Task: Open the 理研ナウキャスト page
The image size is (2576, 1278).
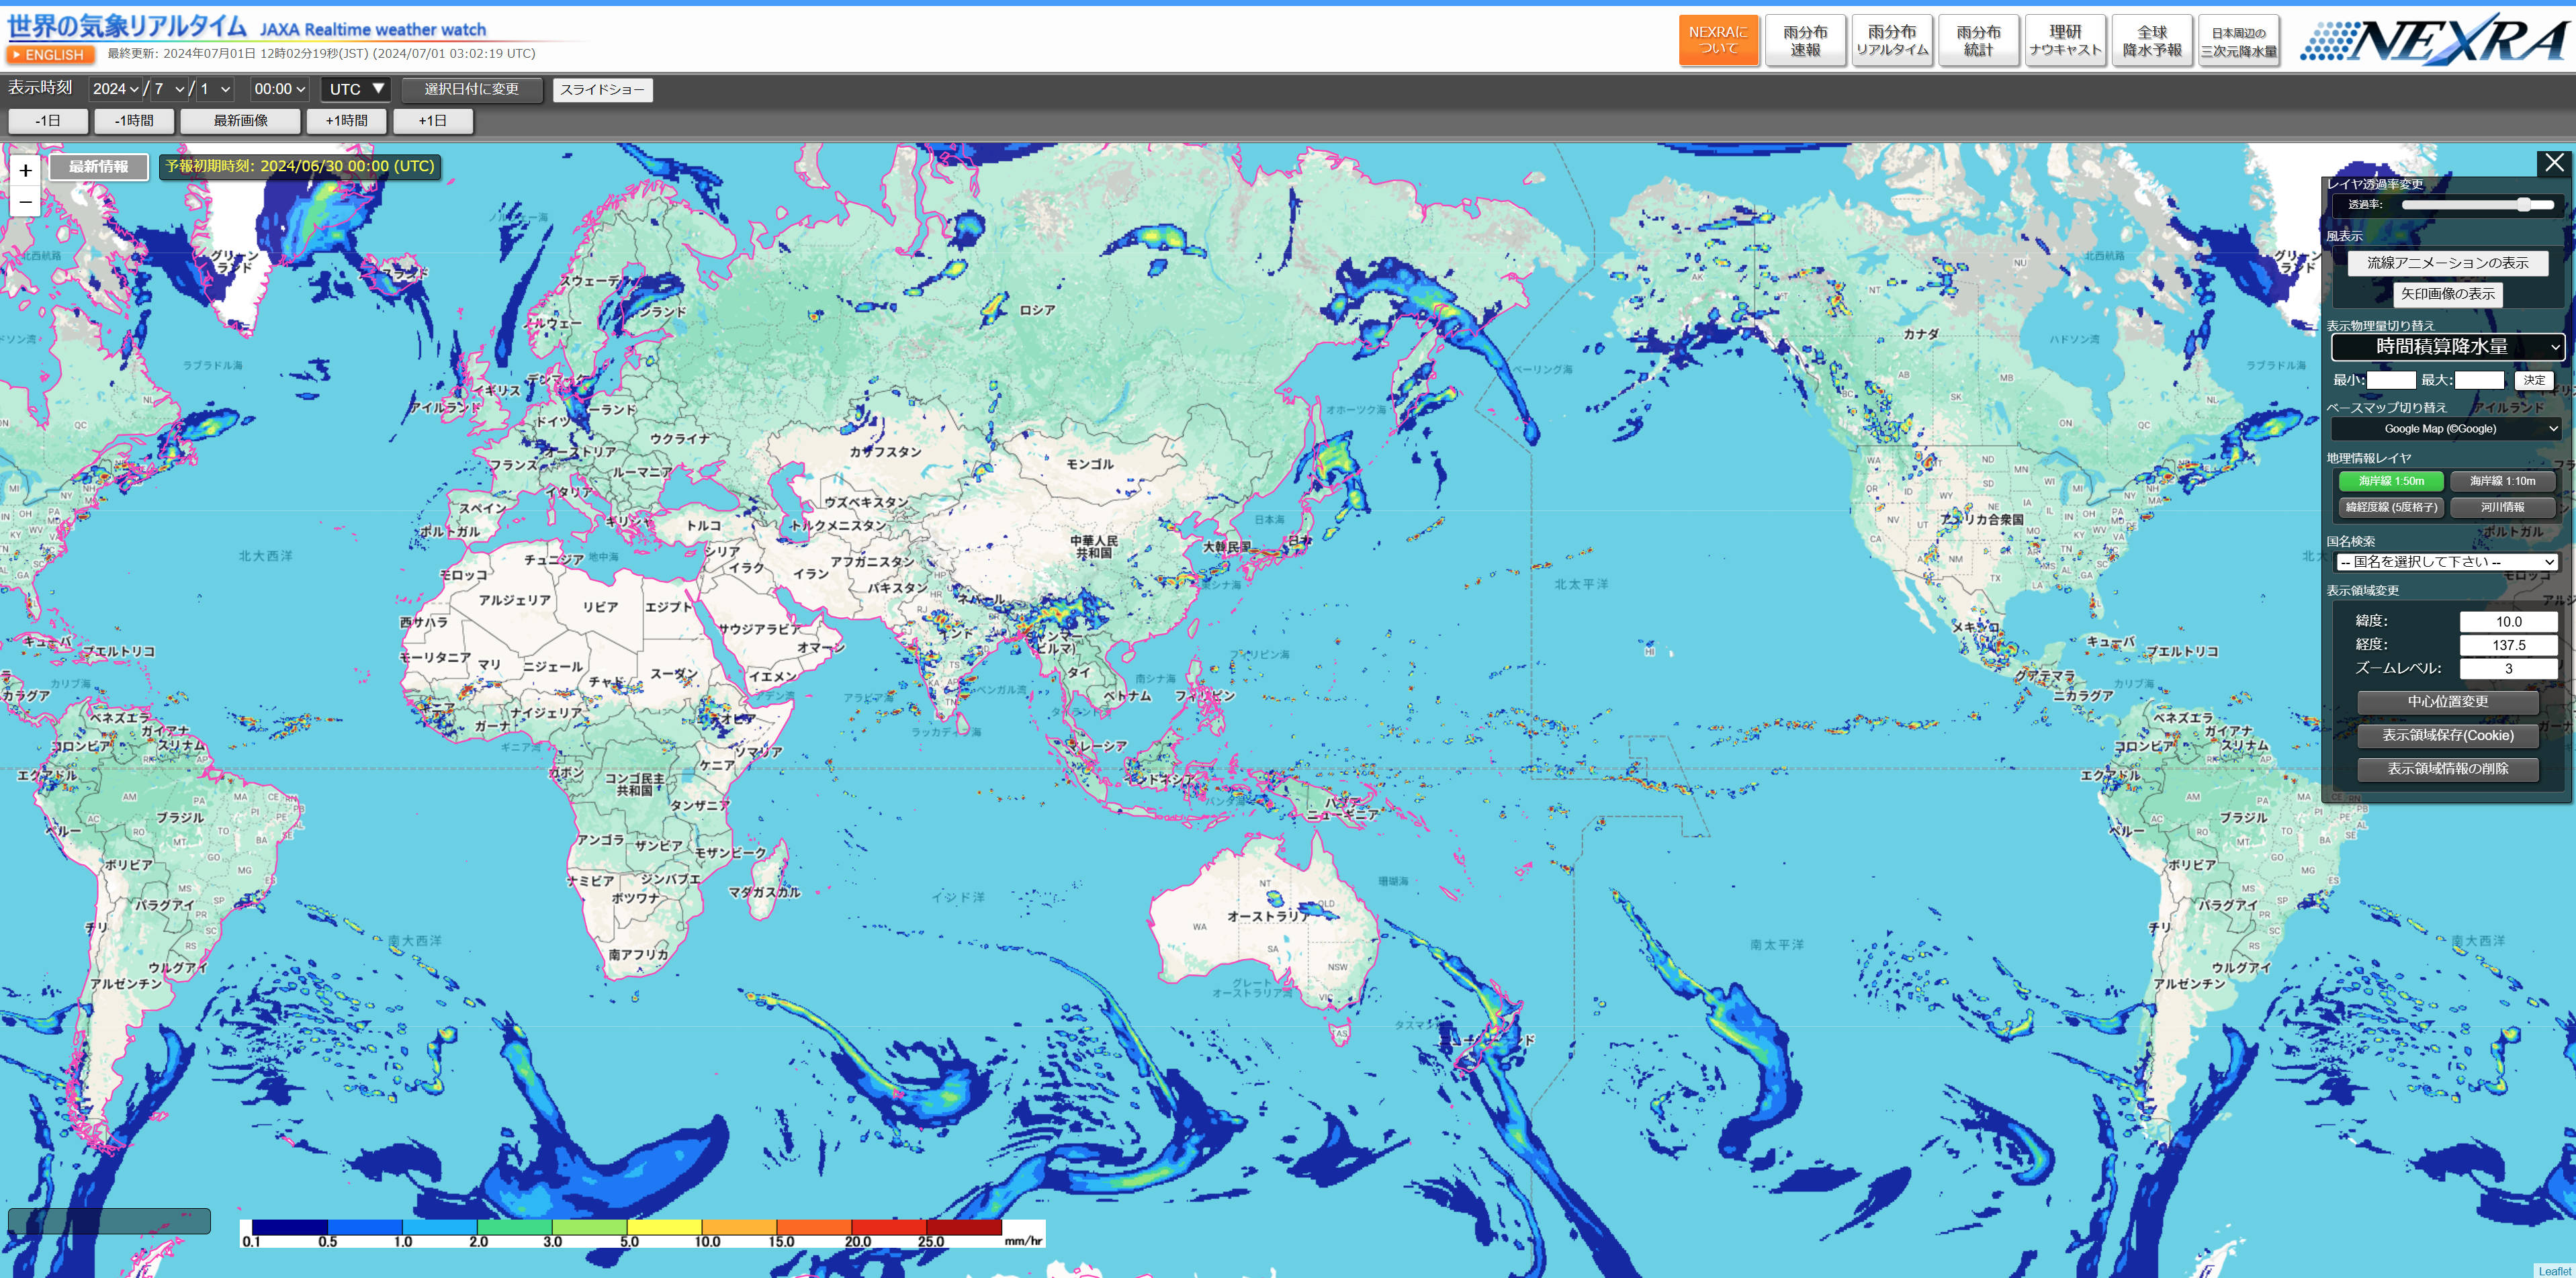Action: pyautogui.click(x=2065, y=40)
